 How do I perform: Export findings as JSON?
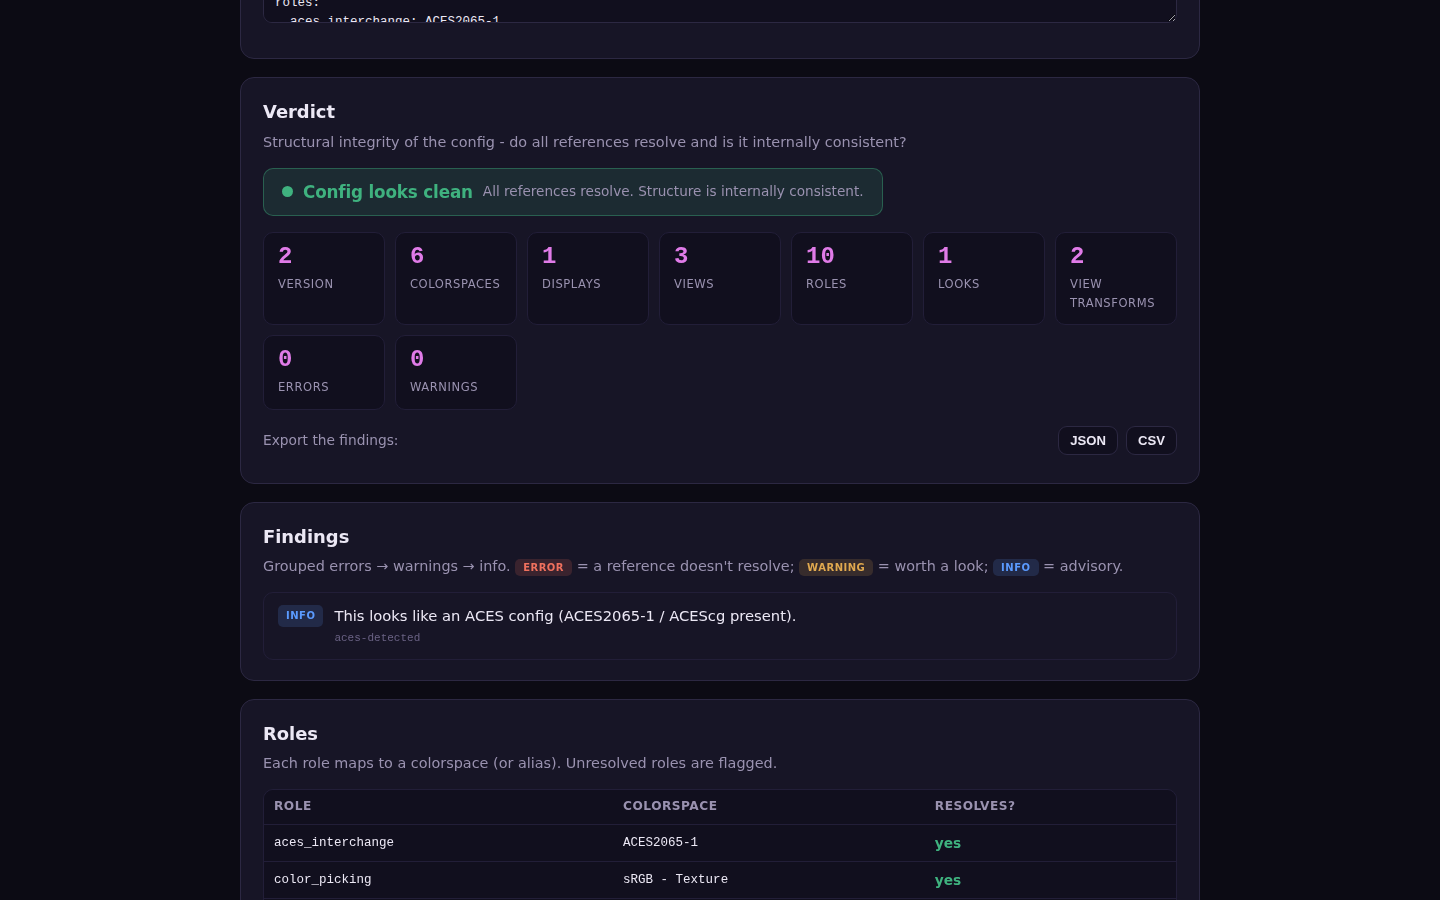(x=1087, y=441)
